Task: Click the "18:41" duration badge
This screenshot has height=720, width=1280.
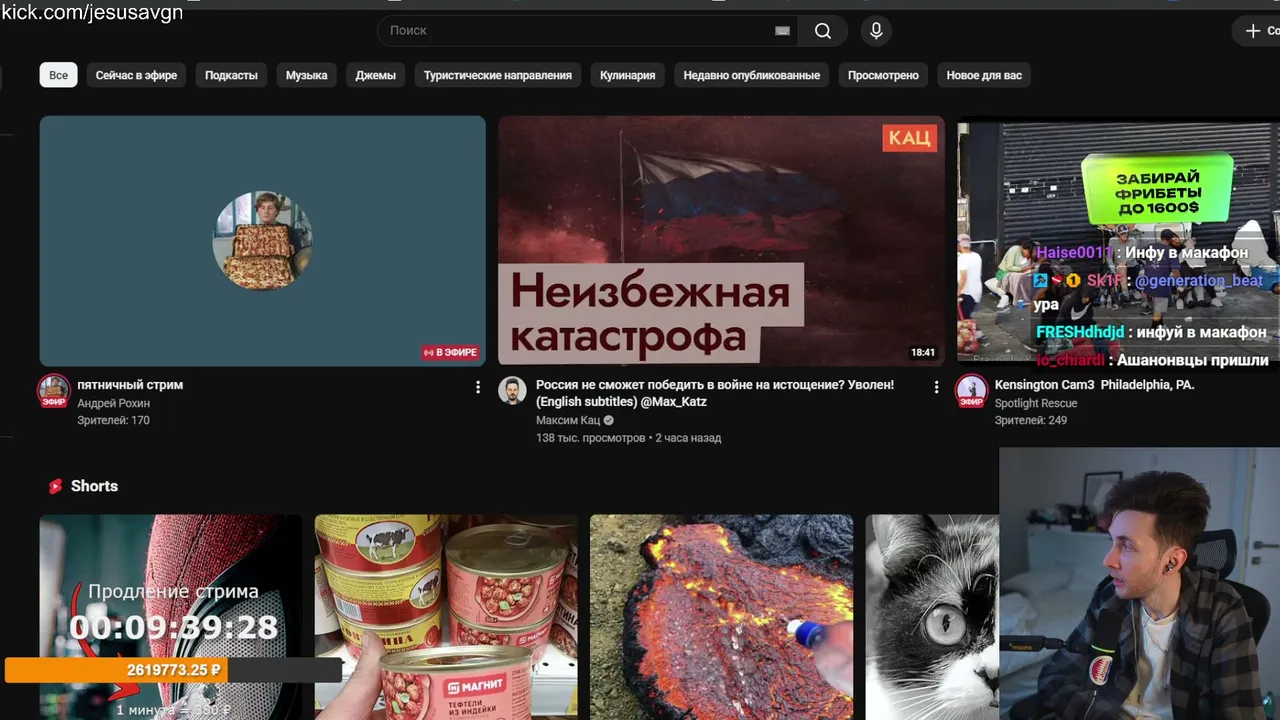Action: click(923, 352)
